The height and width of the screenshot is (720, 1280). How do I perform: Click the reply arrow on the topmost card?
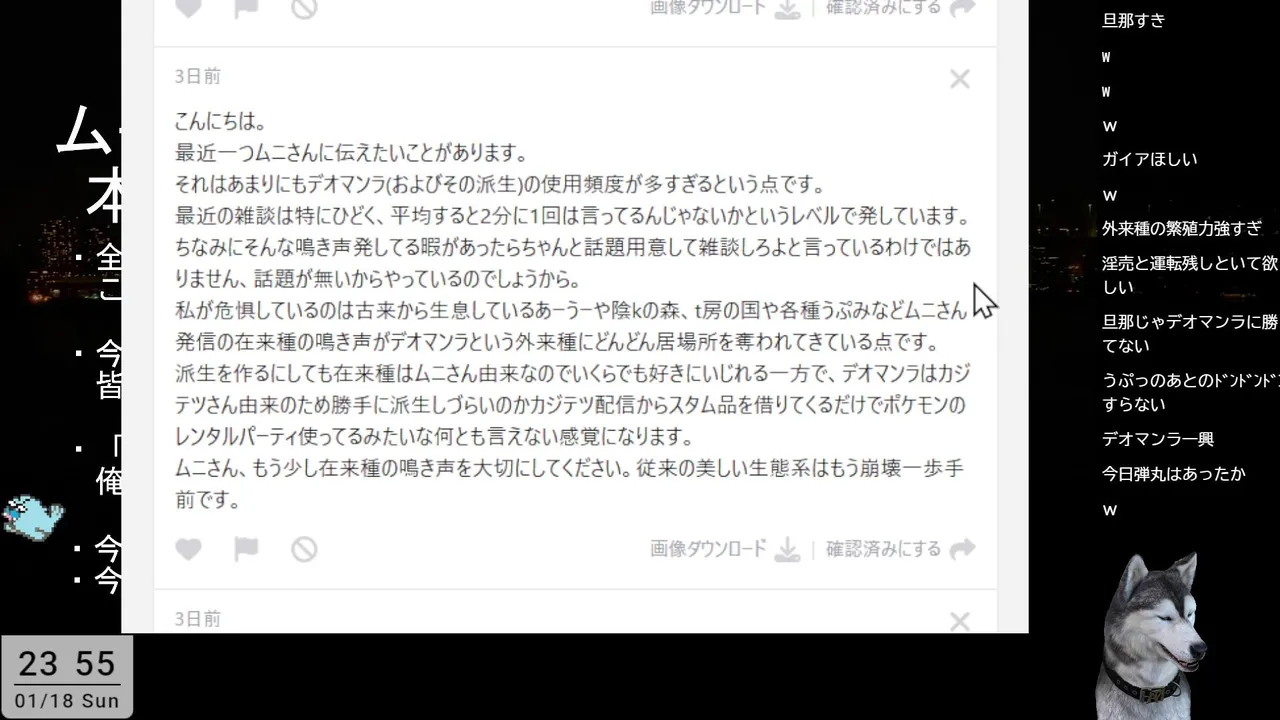(x=962, y=8)
